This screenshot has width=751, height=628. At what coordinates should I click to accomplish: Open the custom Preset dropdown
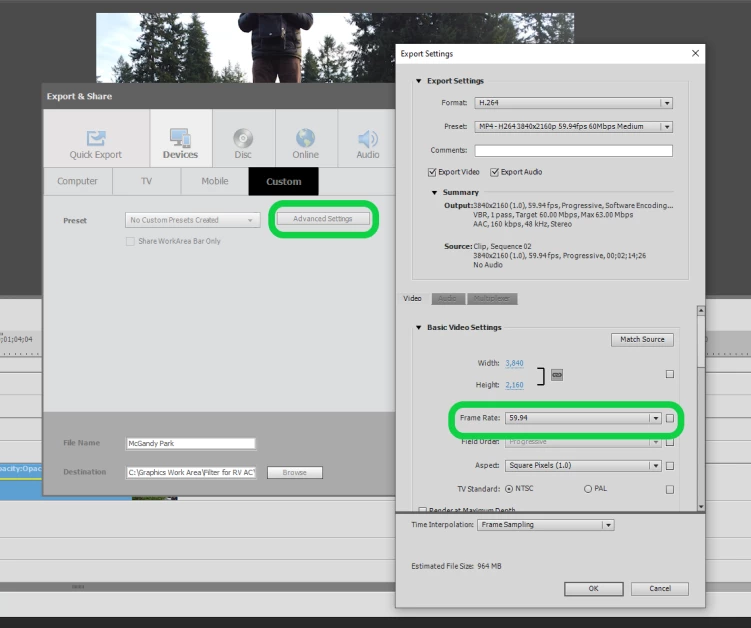click(x=193, y=220)
